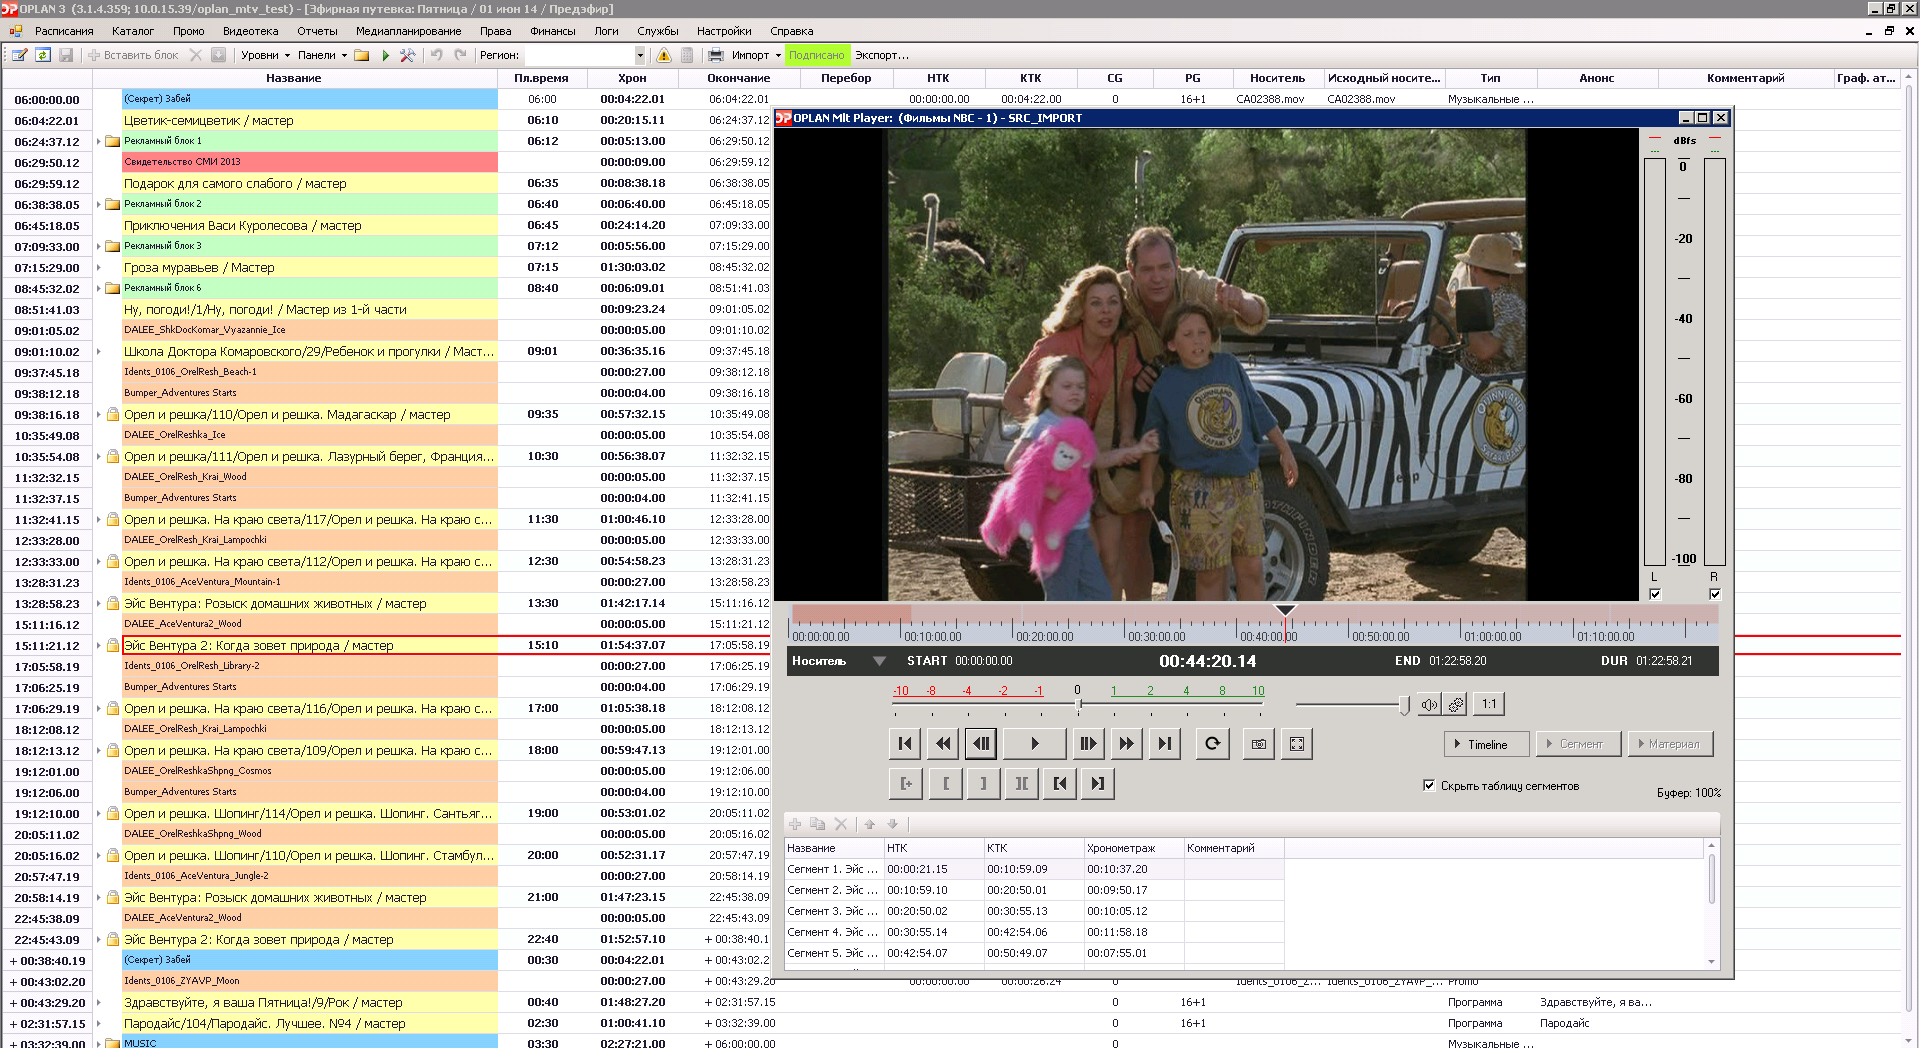Jump to end in player
1920x1048 pixels.
1164,743
